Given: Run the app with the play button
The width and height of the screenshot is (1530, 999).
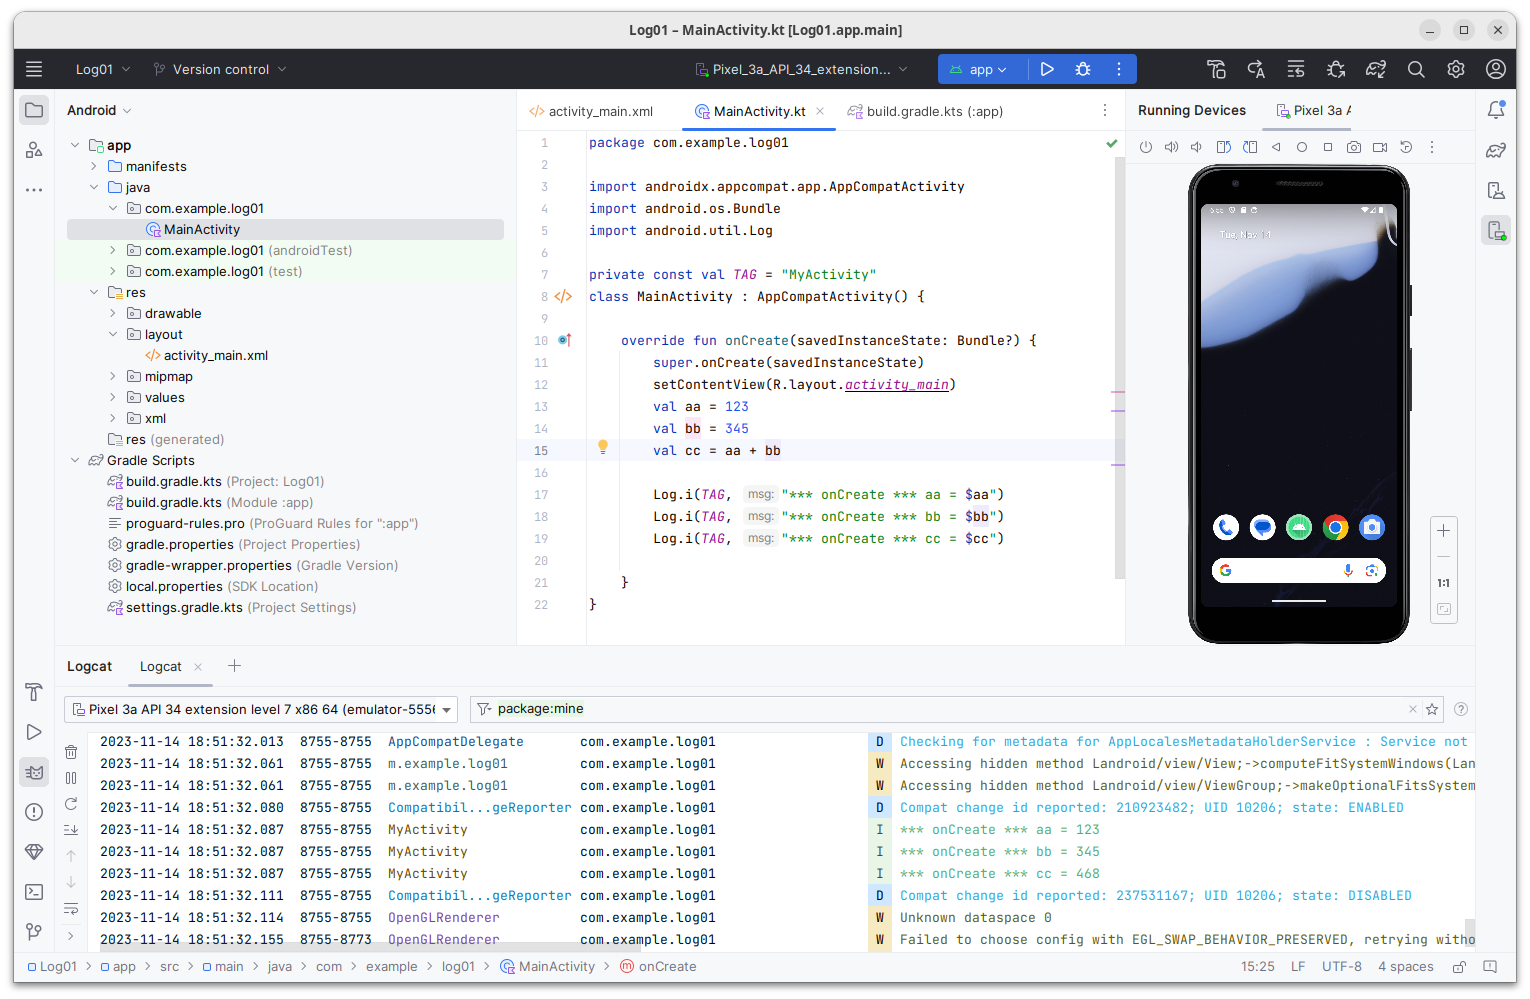Looking at the screenshot, I should click(x=1047, y=69).
